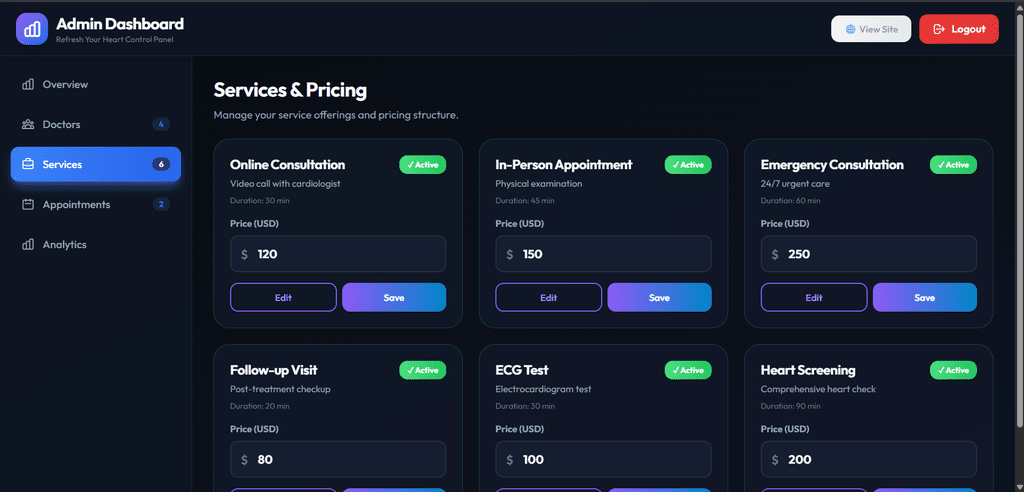Click the Online Consultation price field
Image resolution: width=1024 pixels, height=492 pixels.
(x=338, y=254)
